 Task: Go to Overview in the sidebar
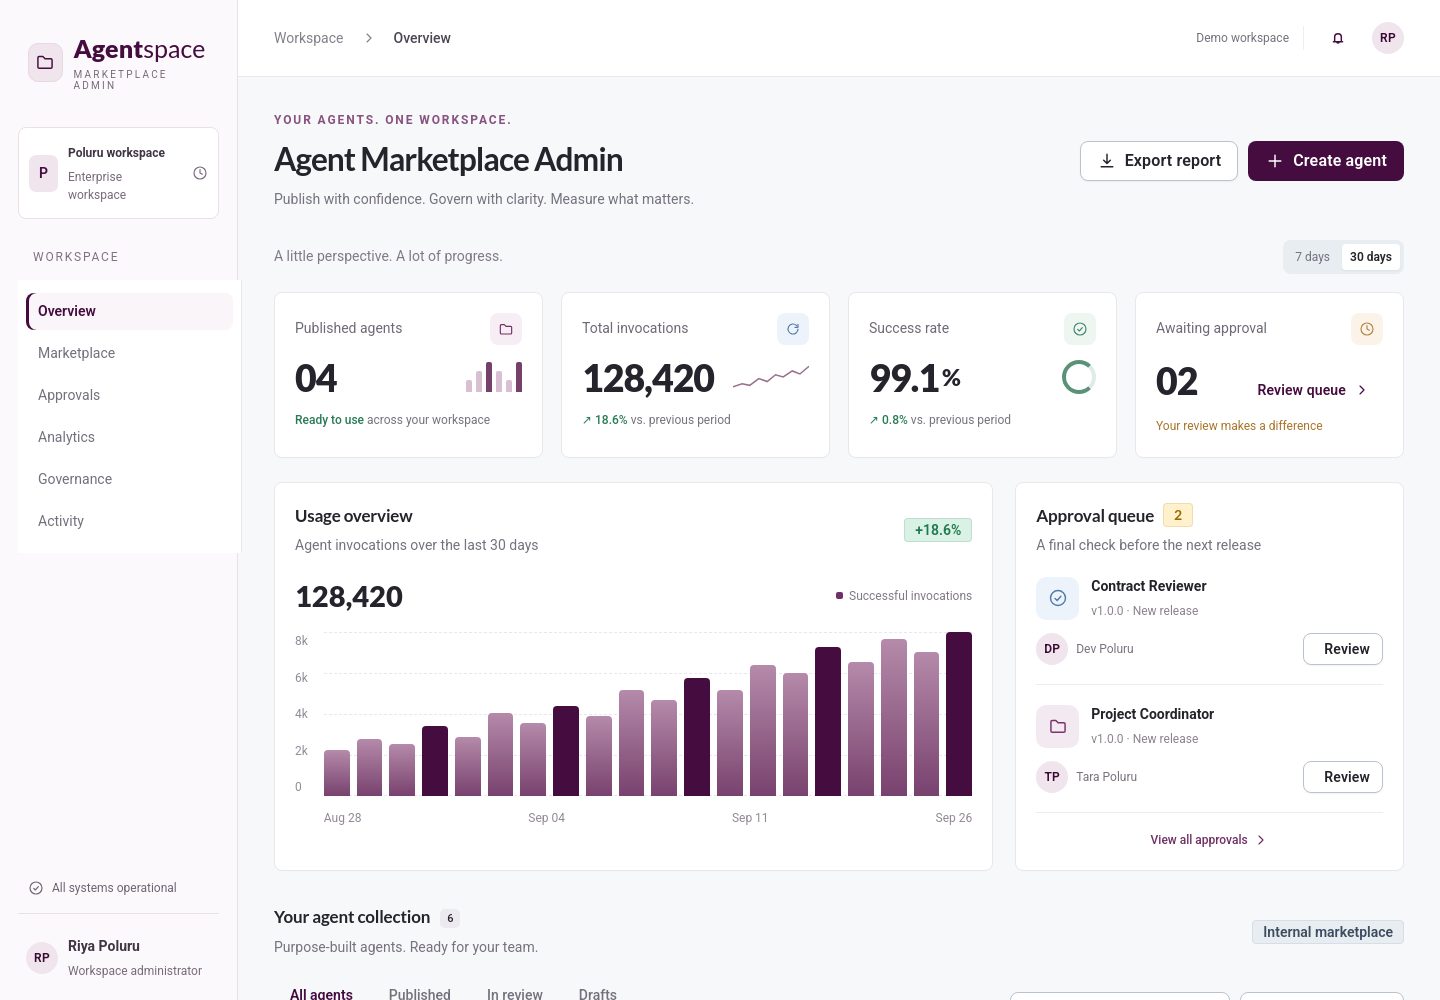(x=129, y=311)
